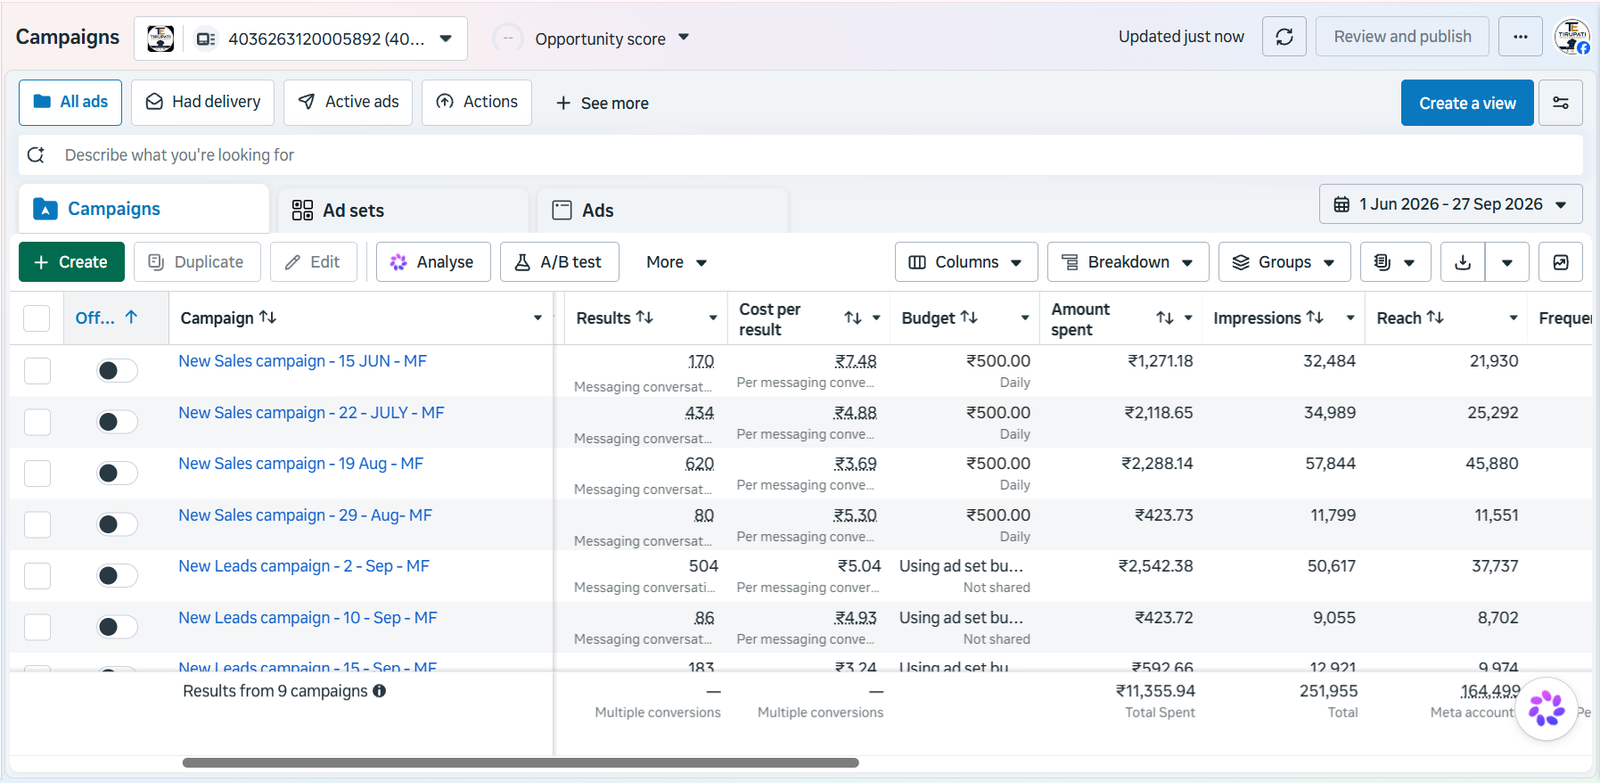Sort by the Budget column arrows
This screenshot has height=783, width=1600.
tap(969, 317)
